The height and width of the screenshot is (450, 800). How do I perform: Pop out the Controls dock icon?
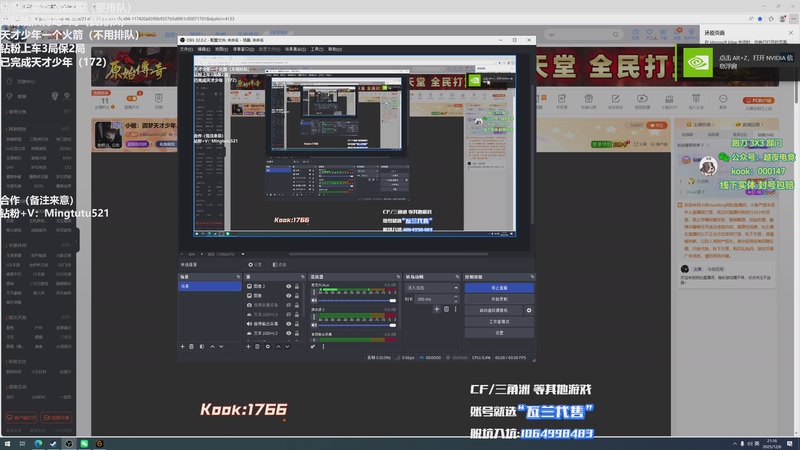[532, 277]
